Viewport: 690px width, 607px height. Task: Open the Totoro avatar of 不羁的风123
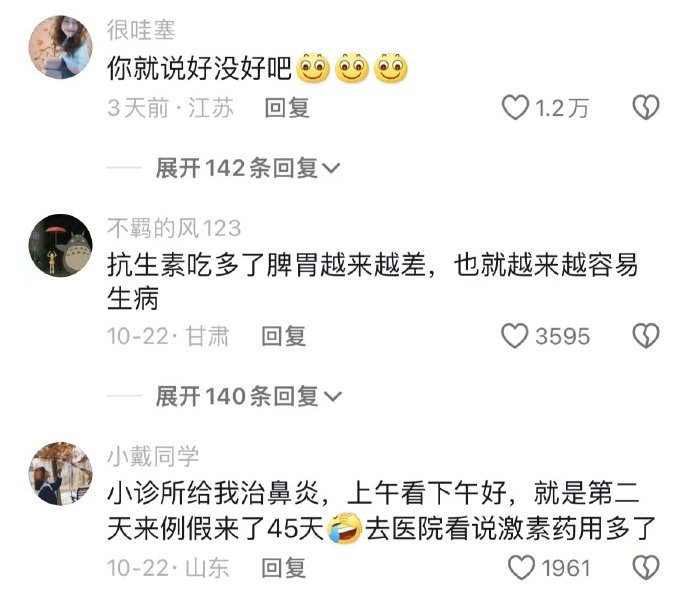pos(60,246)
